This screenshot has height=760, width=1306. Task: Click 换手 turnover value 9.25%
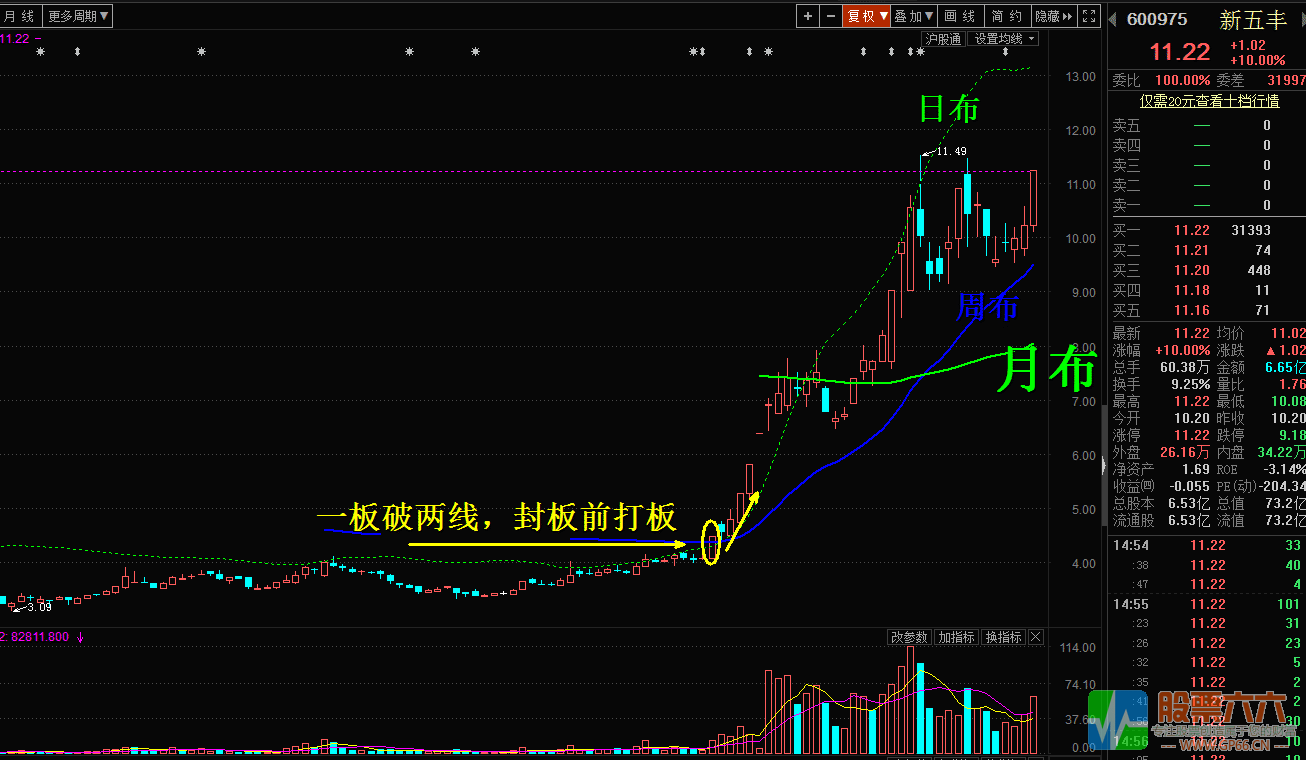click(1191, 384)
